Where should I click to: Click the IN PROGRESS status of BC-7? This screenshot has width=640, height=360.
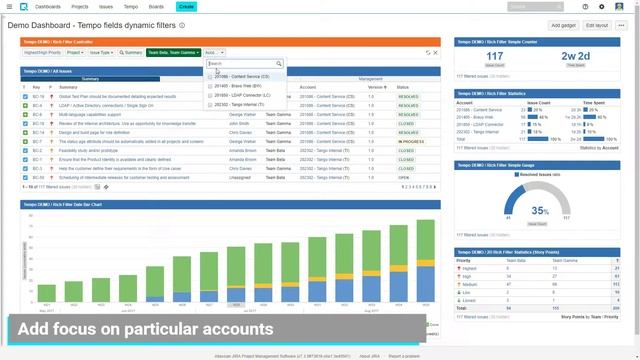click(x=411, y=142)
